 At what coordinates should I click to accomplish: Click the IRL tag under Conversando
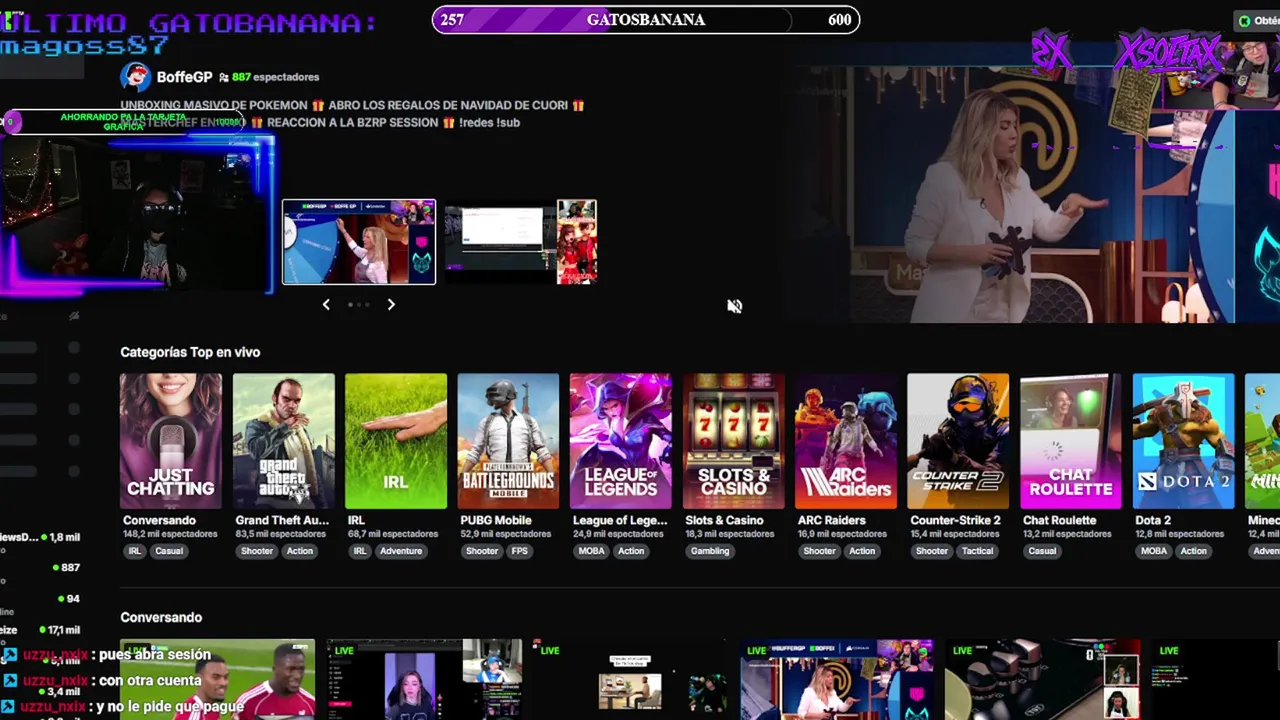coord(135,551)
